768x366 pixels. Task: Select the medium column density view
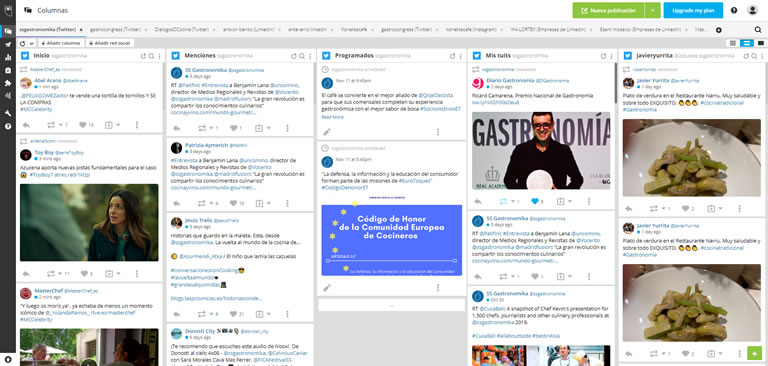click(746, 43)
